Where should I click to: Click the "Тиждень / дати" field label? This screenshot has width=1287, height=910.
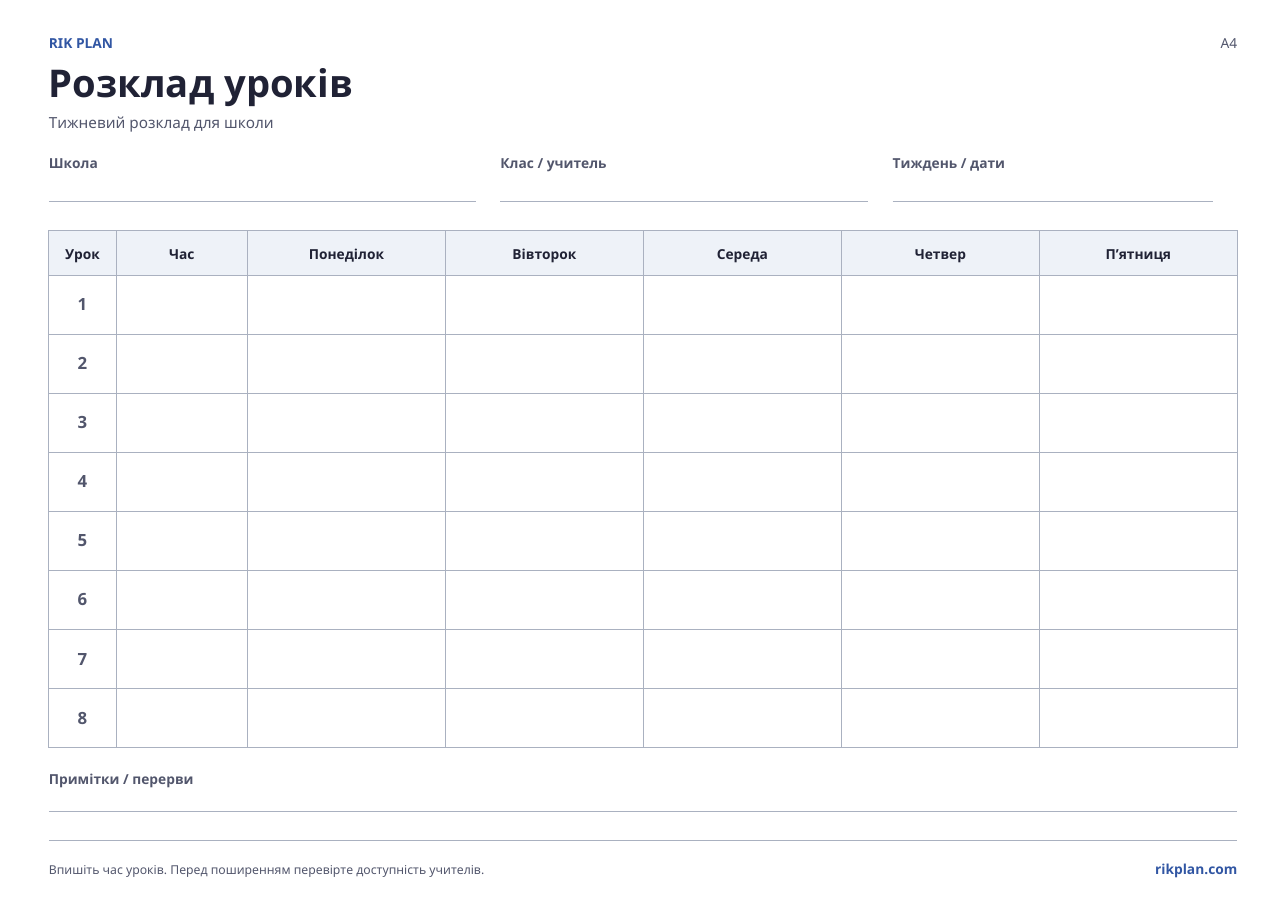click(948, 163)
